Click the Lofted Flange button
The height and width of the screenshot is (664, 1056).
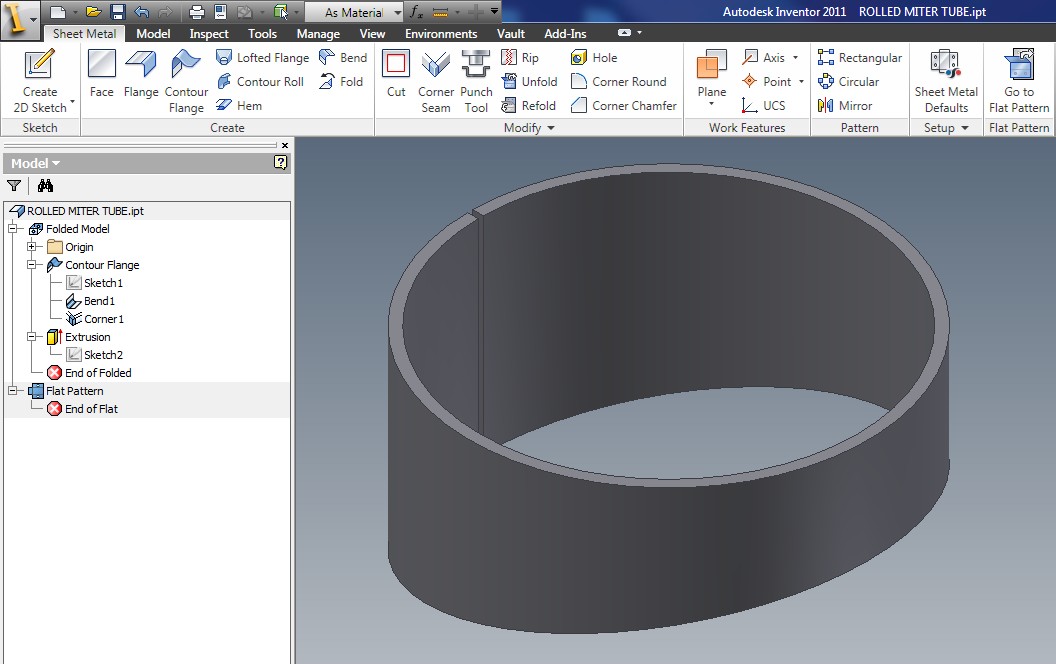(x=262, y=58)
